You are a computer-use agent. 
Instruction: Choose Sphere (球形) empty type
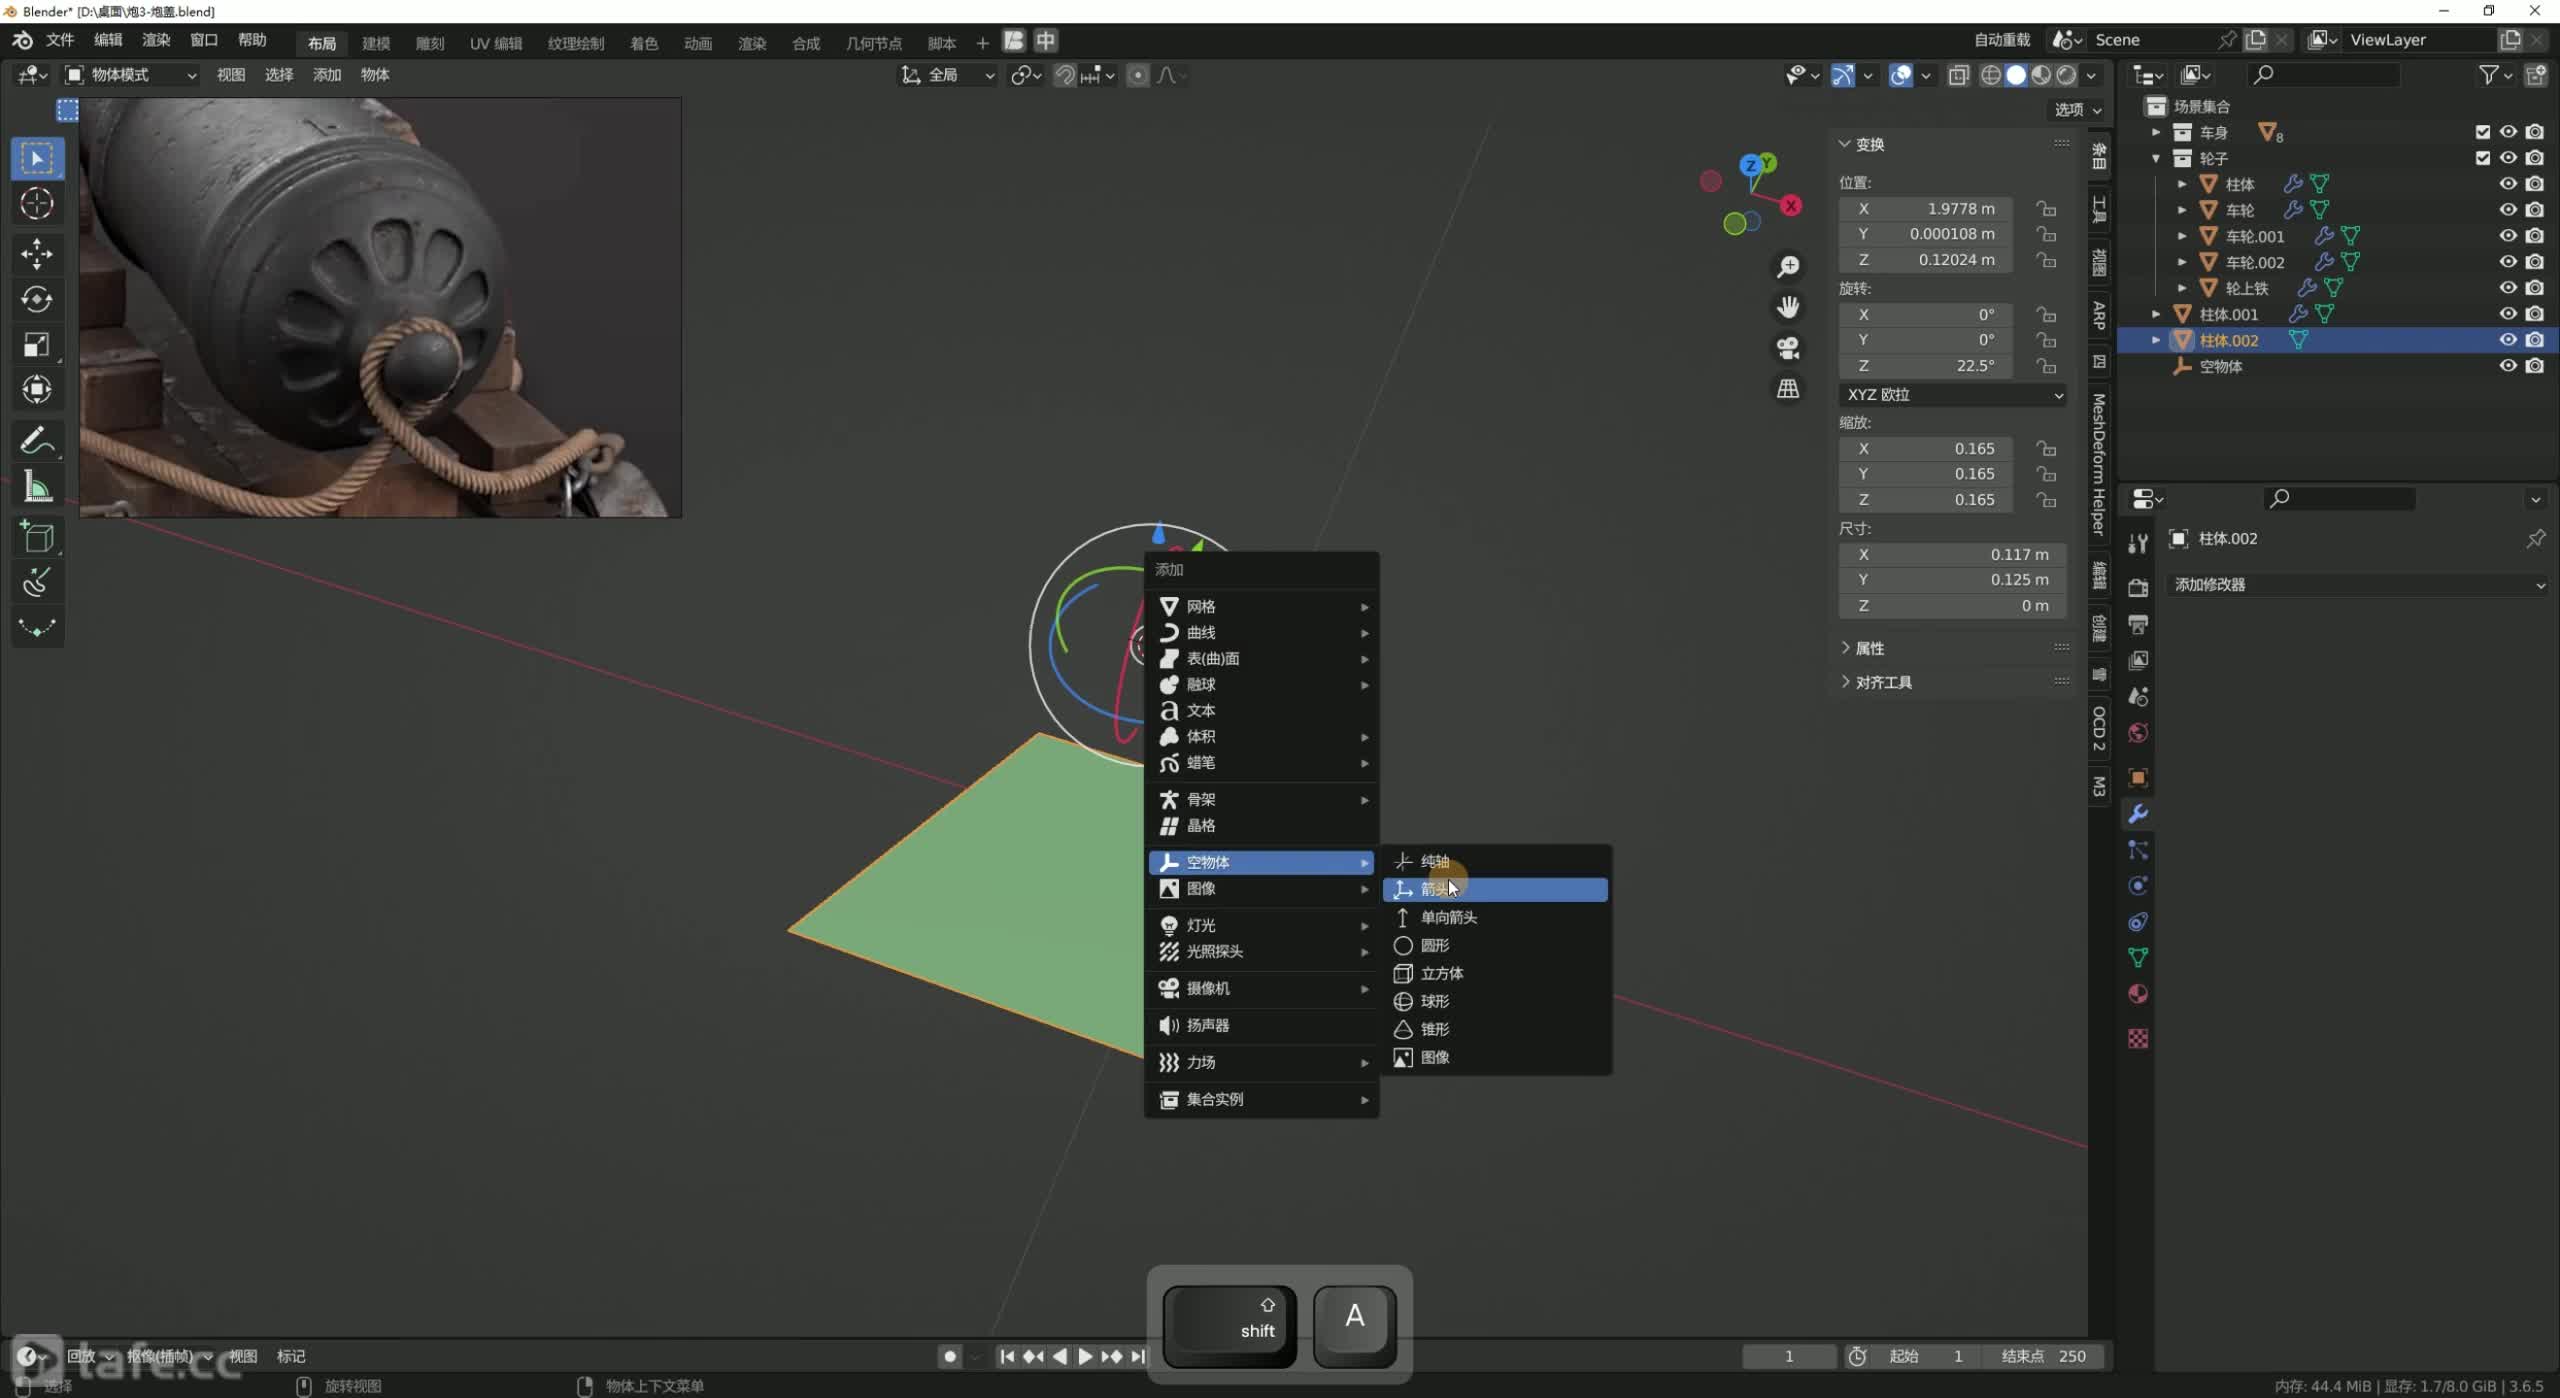(x=1496, y=1001)
